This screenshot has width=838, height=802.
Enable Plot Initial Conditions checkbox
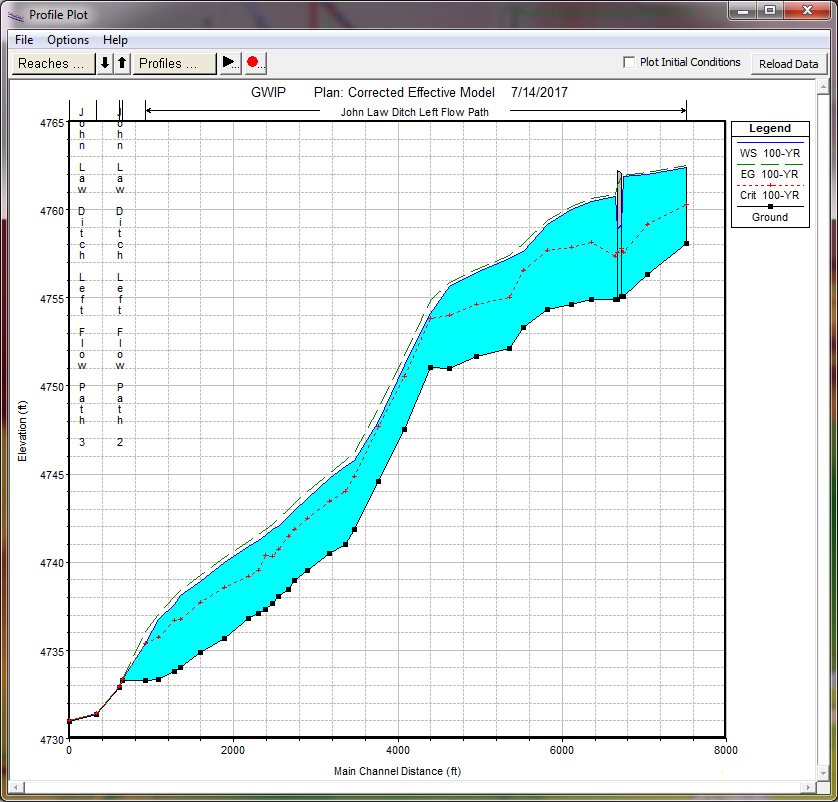click(629, 62)
